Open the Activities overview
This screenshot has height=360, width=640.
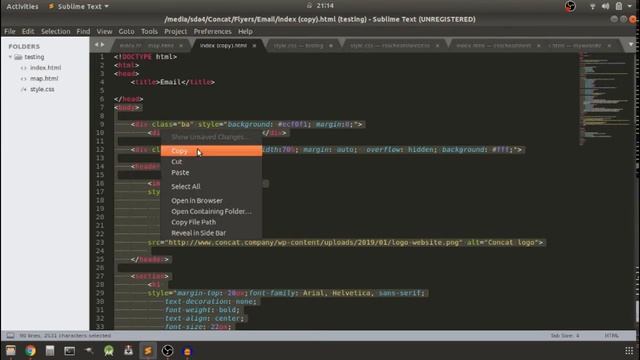(22, 7)
